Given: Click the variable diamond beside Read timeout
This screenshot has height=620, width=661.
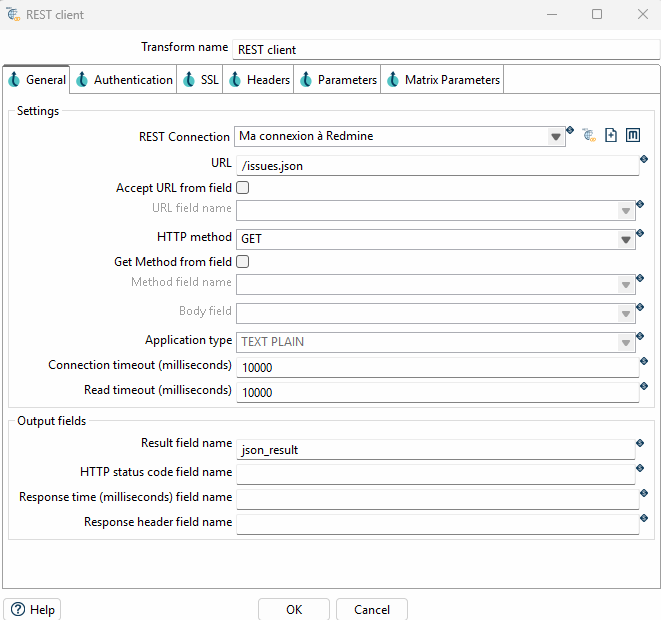Looking at the screenshot, I should click(644, 386).
